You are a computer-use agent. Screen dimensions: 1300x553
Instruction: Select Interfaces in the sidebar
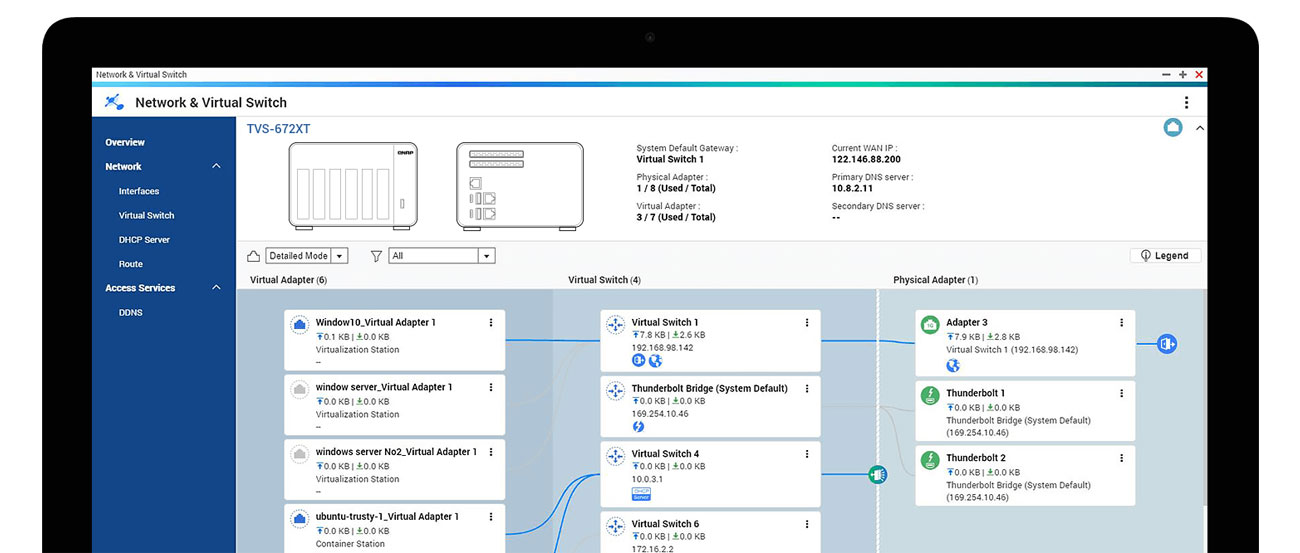pos(139,191)
